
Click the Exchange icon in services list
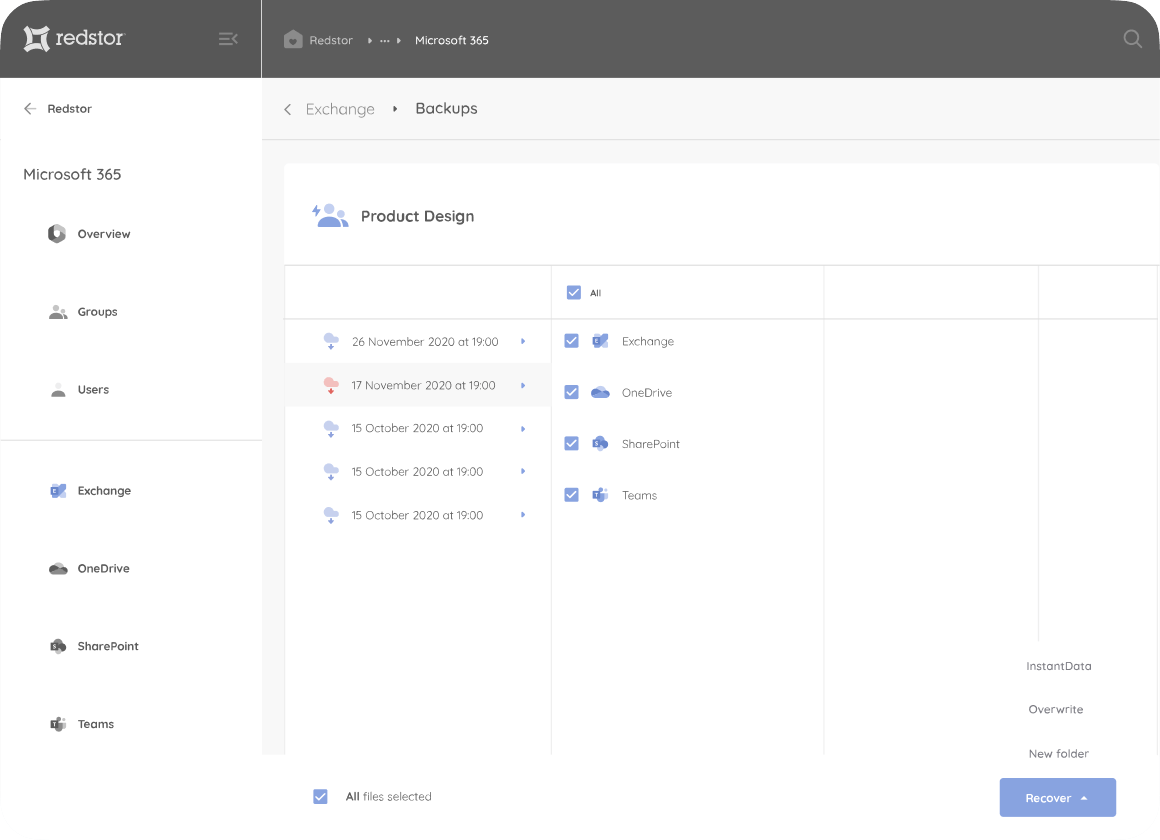(600, 341)
